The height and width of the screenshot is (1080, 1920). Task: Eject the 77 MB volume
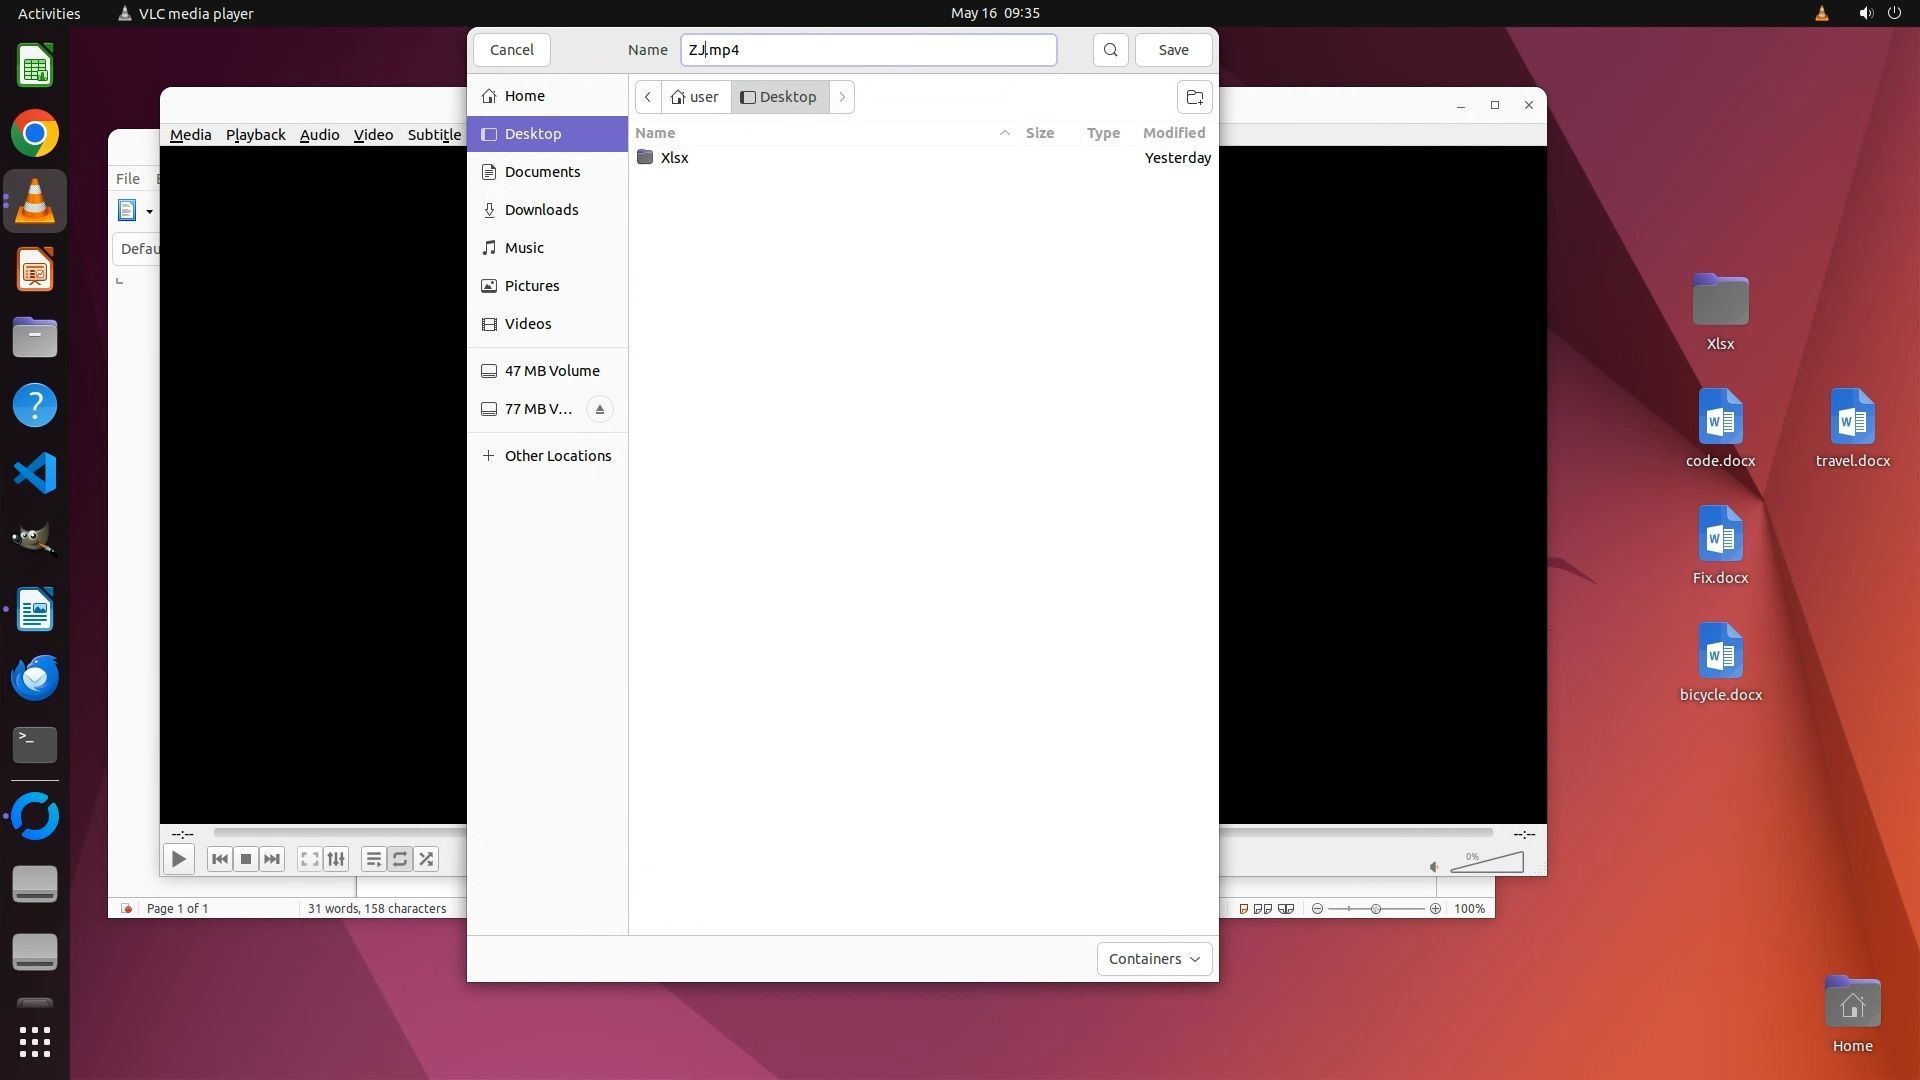[599, 409]
